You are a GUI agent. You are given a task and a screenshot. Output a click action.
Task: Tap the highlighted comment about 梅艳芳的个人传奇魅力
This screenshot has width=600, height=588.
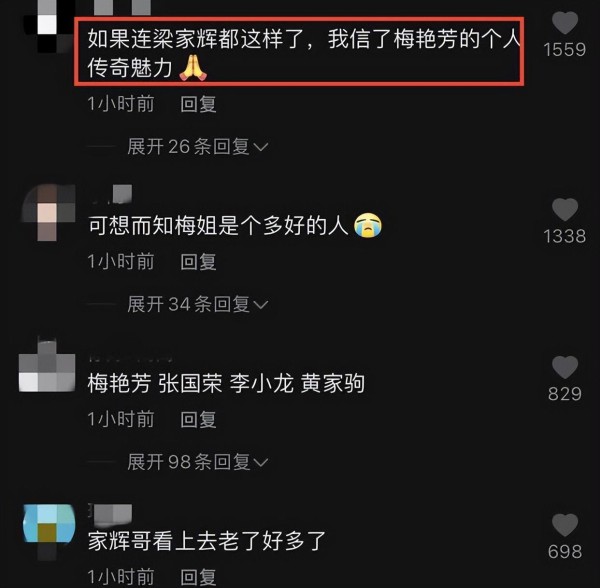point(299,52)
